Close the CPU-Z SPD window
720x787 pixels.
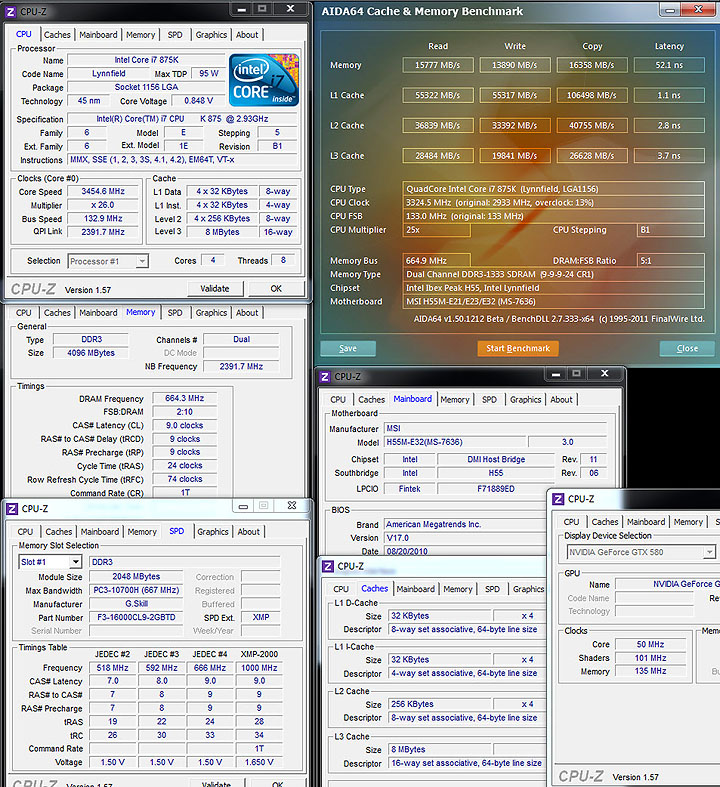point(292,506)
